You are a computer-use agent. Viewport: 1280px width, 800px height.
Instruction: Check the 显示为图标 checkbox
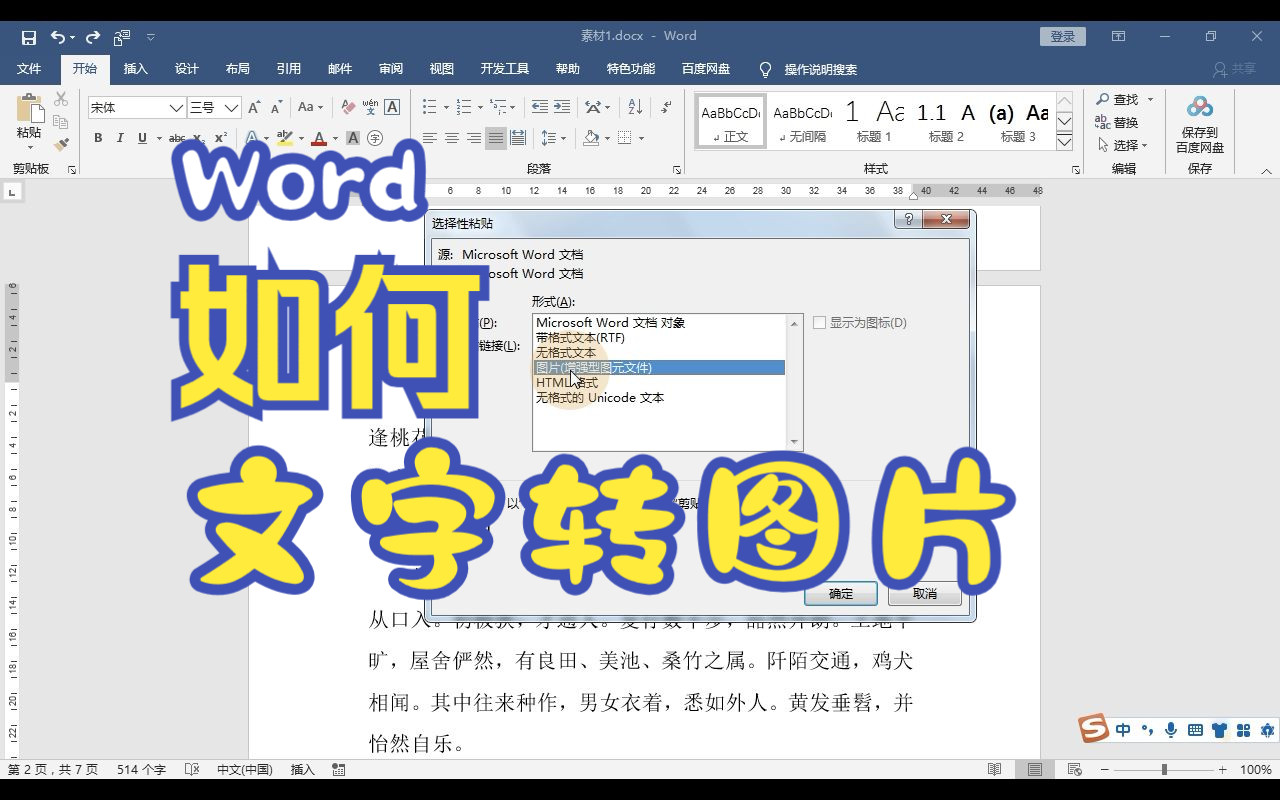[820, 323]
